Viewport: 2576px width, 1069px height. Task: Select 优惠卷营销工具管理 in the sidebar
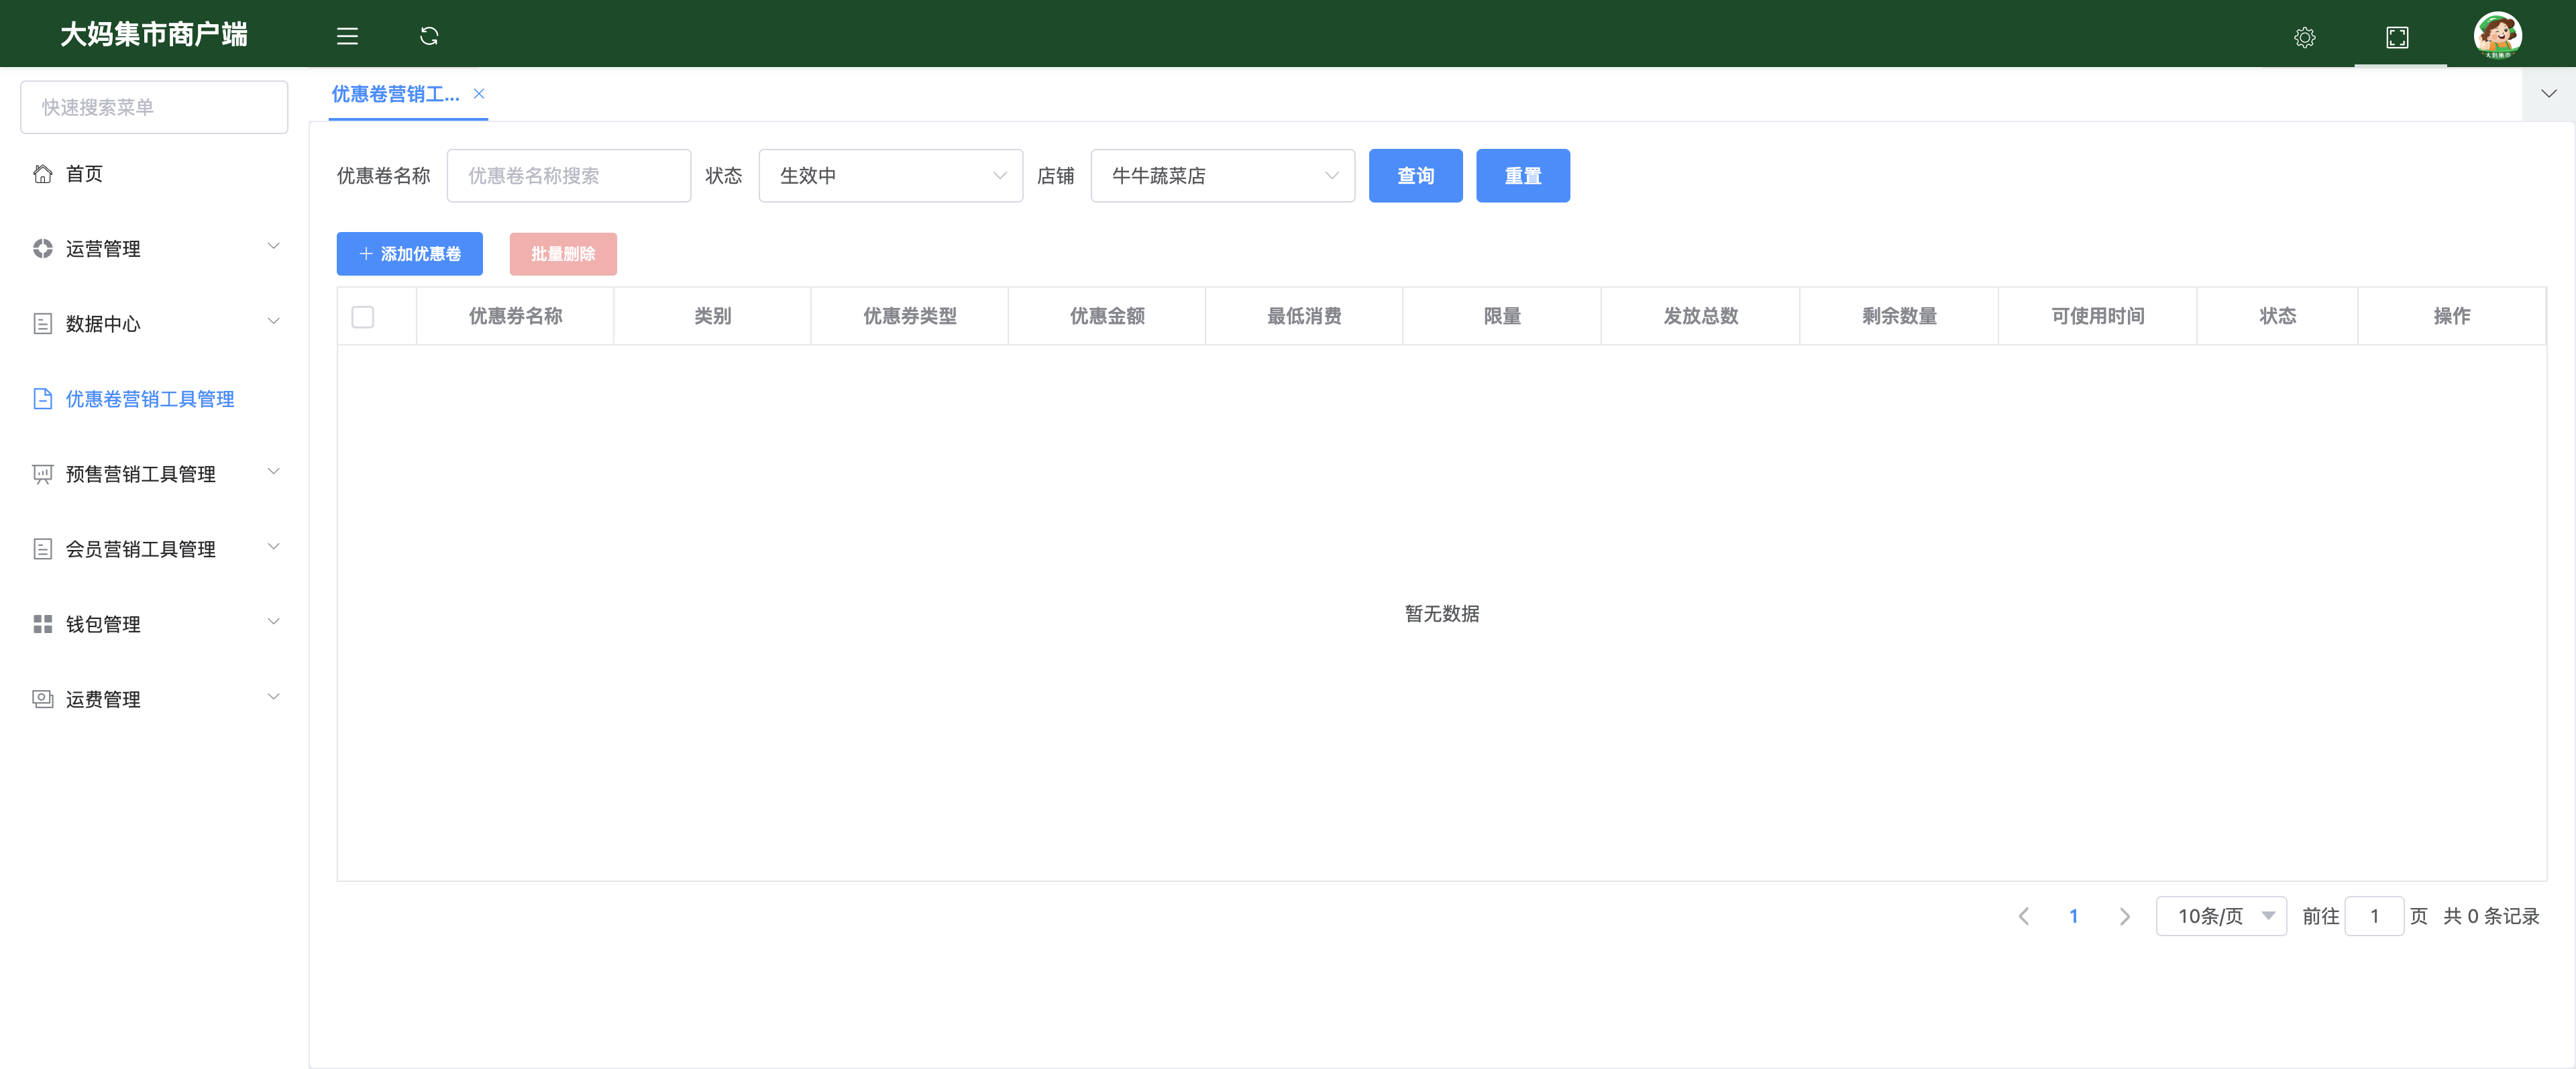pos(150,399)
